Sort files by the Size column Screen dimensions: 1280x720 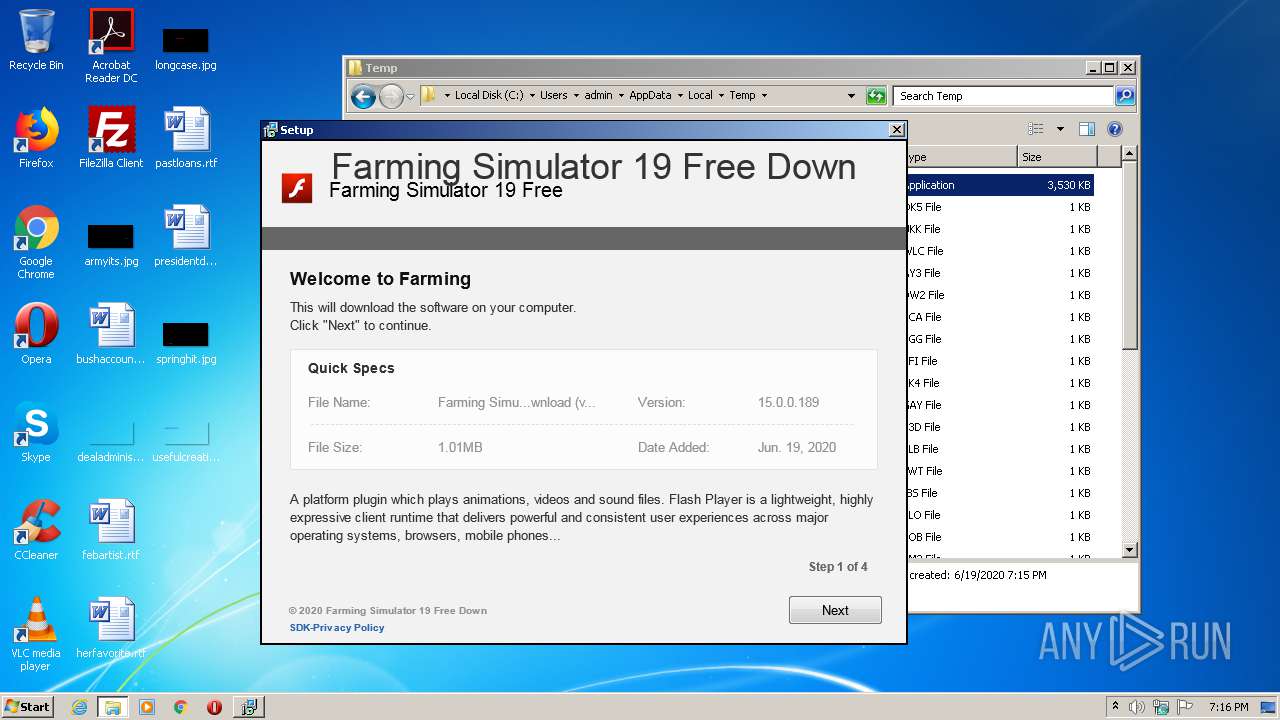tap(1057, 157)
